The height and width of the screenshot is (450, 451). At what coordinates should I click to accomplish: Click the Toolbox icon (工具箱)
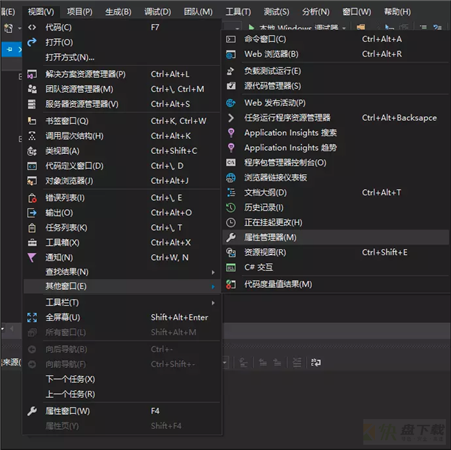click(x=32, y=243)
